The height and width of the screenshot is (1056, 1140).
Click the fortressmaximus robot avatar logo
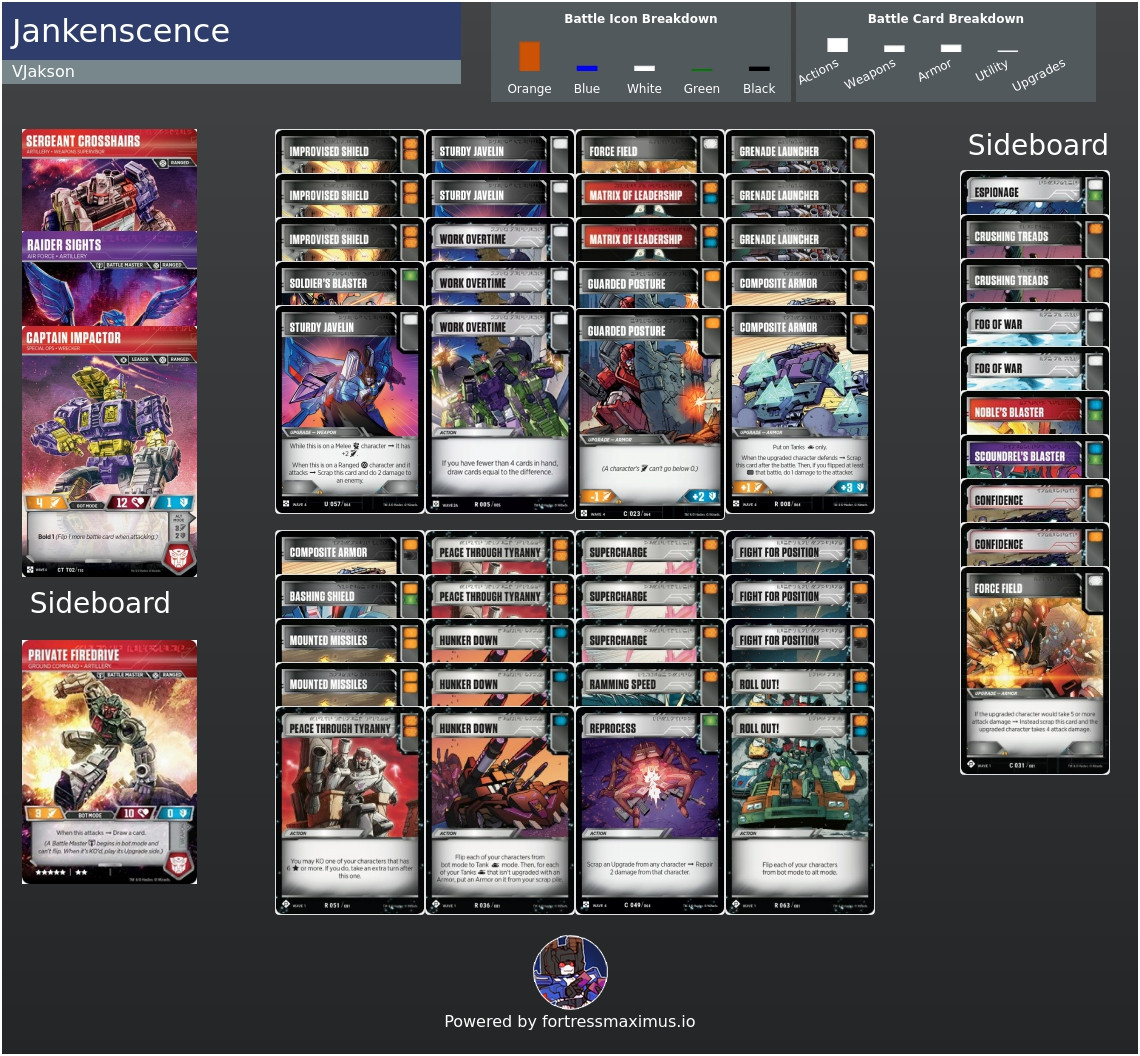pyautogui.click(x=570, y=972)
